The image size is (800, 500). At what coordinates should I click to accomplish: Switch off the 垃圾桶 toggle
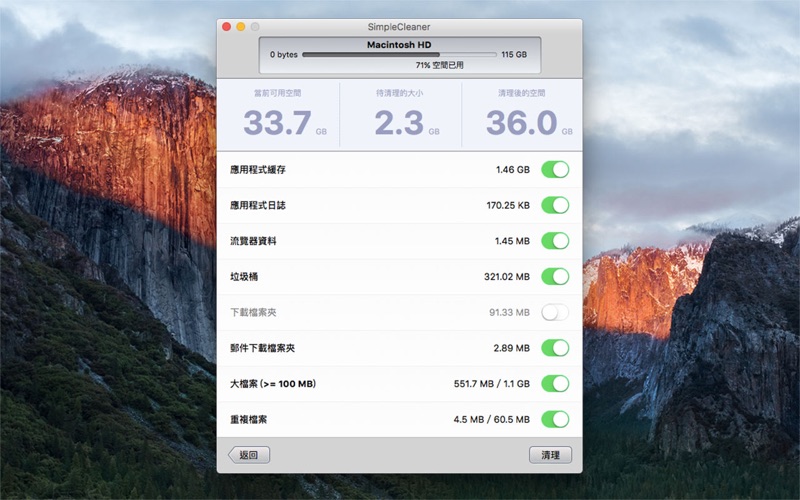(x=555, y=277)
